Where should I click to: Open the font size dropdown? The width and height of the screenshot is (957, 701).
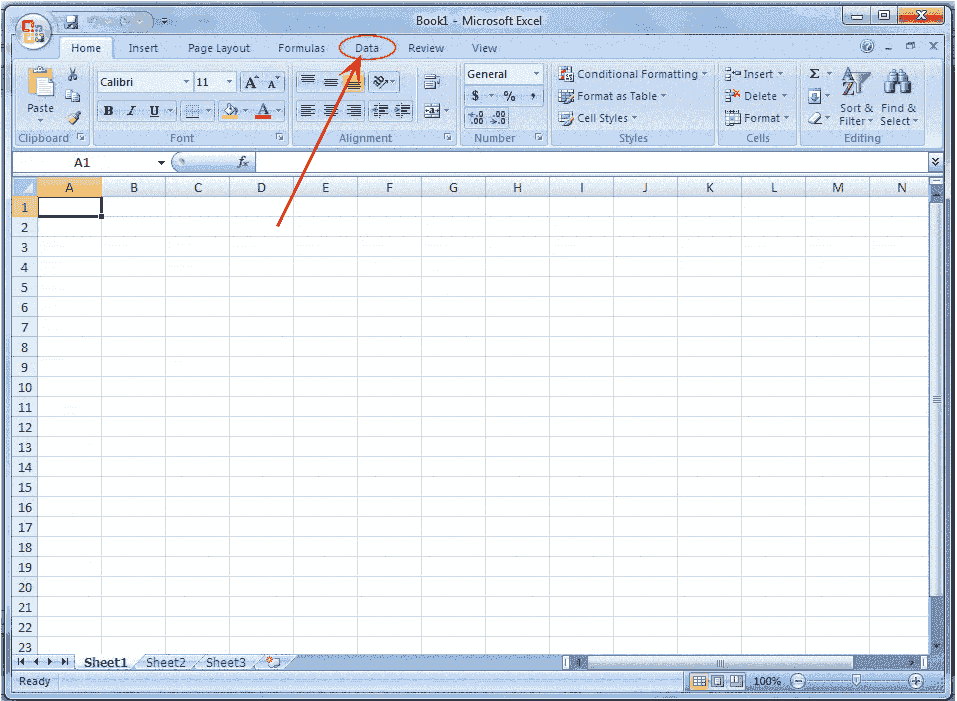tap(227, 81)
